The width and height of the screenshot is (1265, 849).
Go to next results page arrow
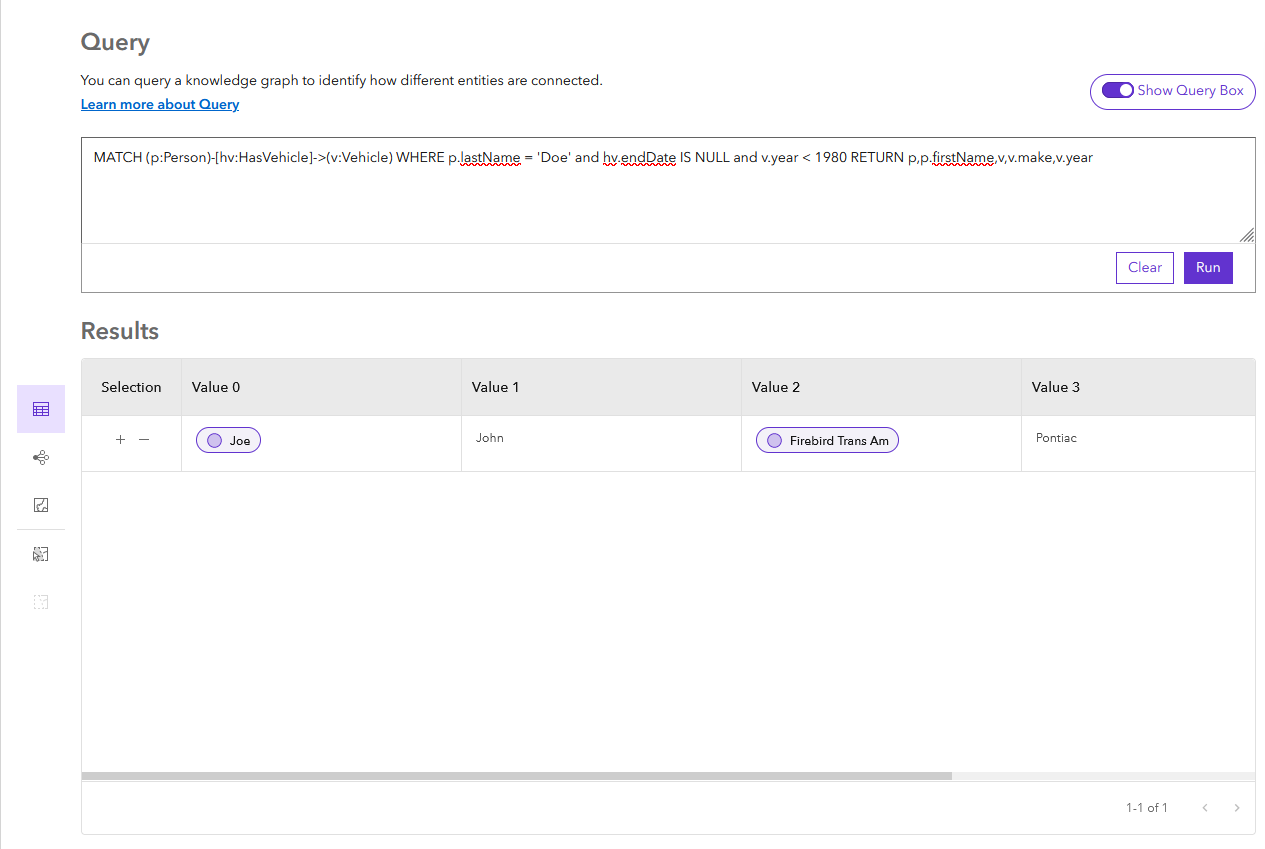1237,808
